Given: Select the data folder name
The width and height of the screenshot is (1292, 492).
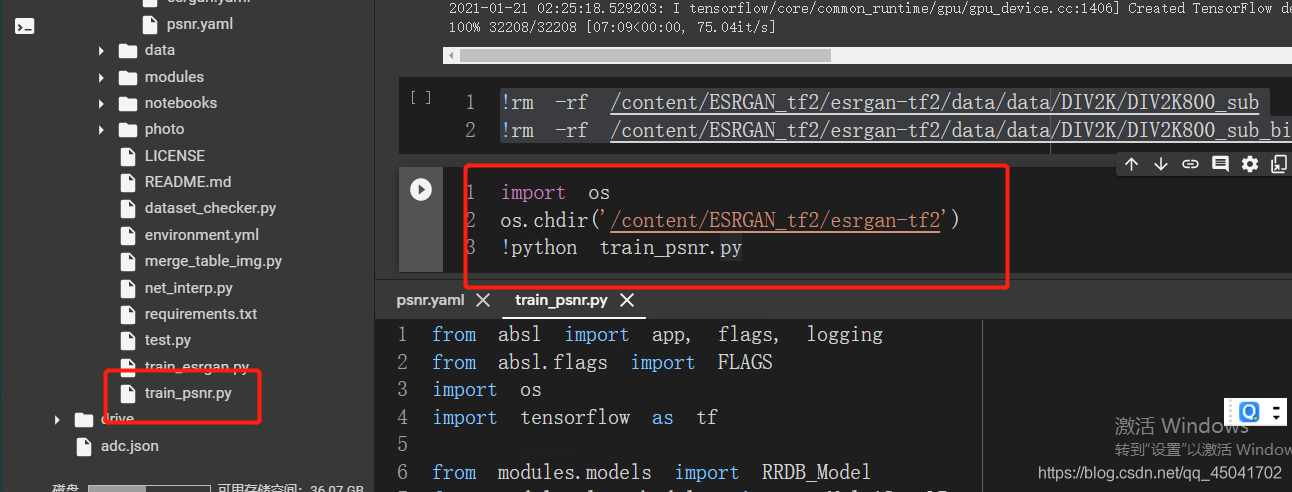Looking at the screenshot, I should tap(160, 50).
